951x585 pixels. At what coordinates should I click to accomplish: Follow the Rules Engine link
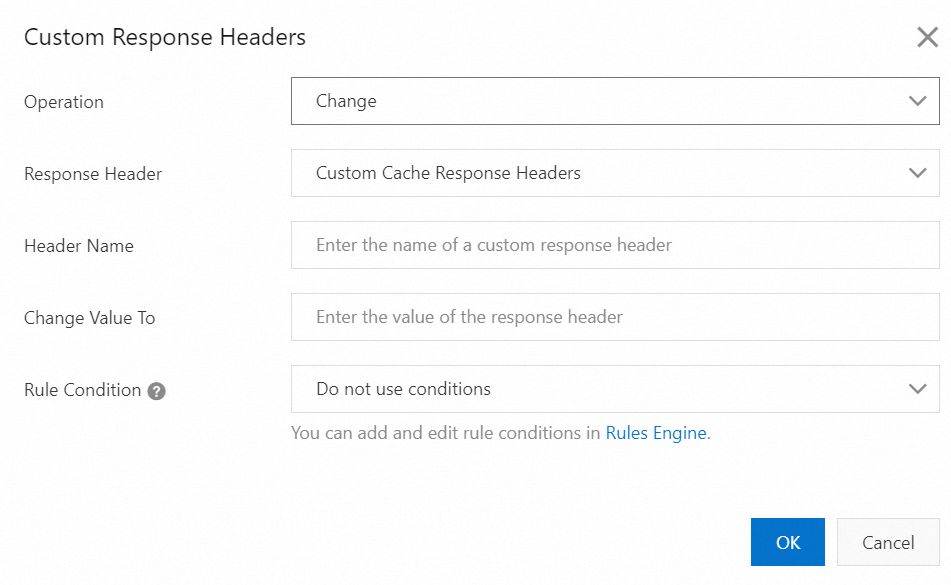point(656,434)
